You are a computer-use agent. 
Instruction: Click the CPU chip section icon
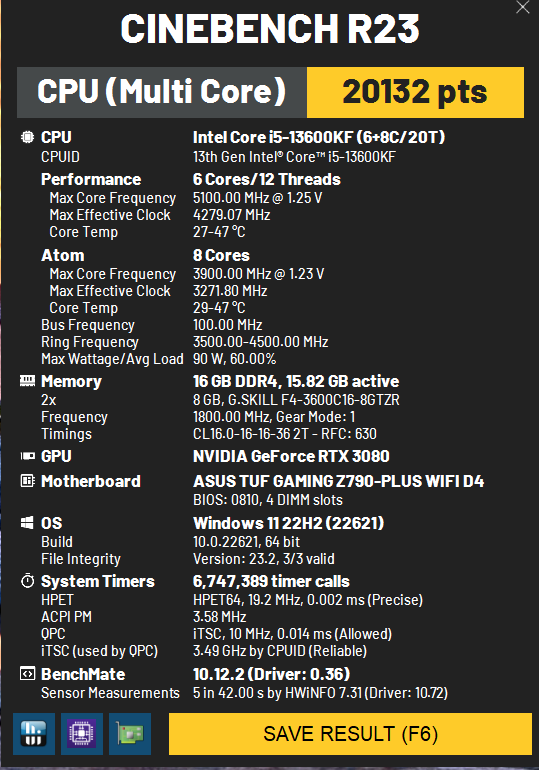[27, 137]
